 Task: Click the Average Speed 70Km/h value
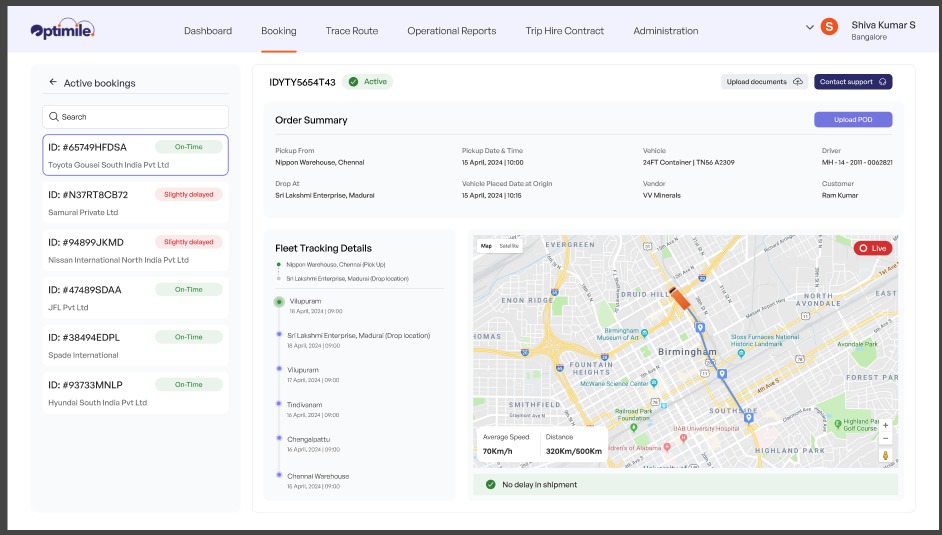[x=497, y=451]
